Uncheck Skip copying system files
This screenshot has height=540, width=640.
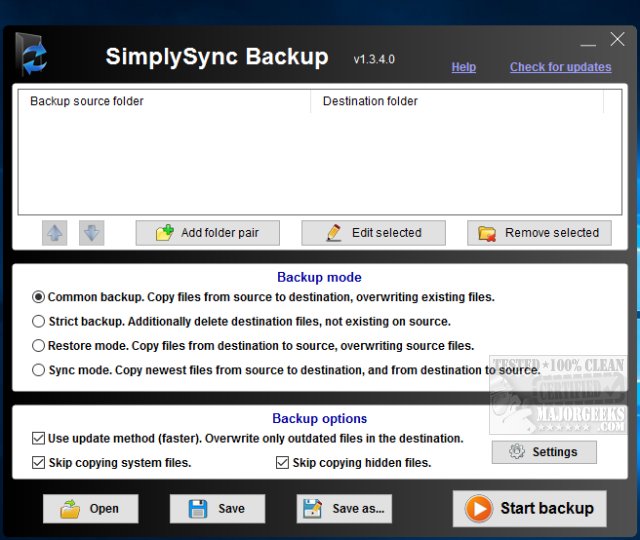39,463
